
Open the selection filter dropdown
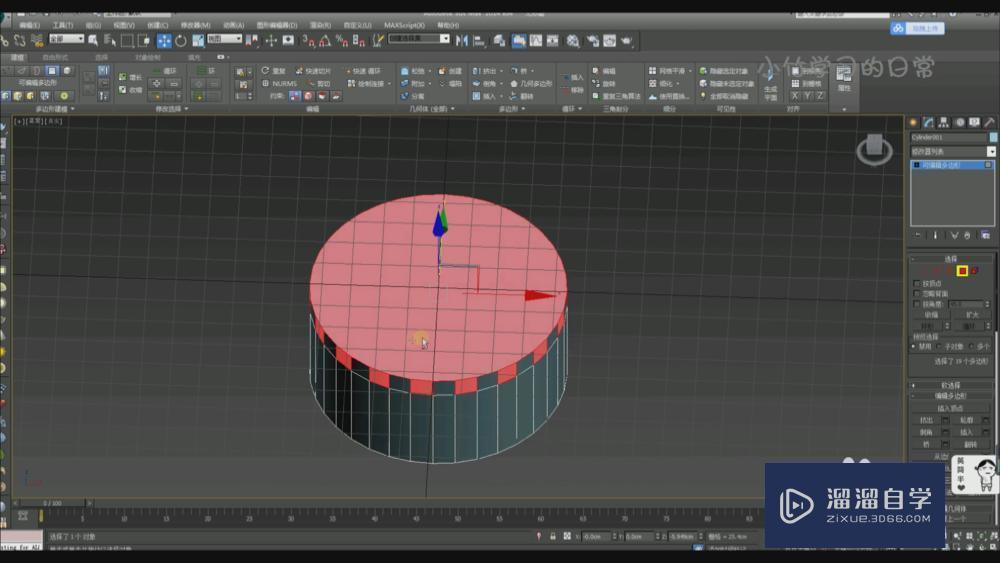click(66, 39)
